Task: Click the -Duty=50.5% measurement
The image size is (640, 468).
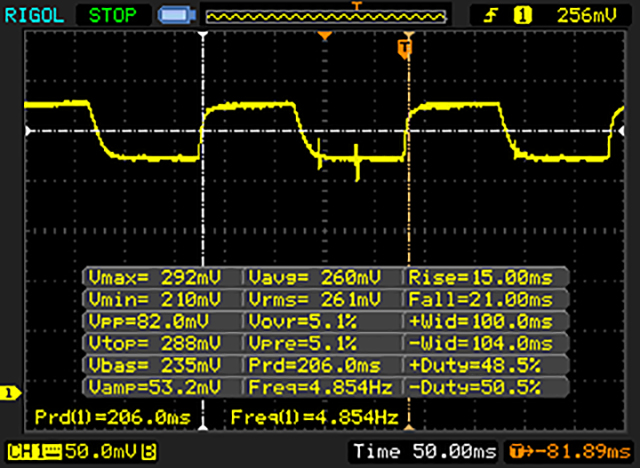Action: (x=475, y=387)
